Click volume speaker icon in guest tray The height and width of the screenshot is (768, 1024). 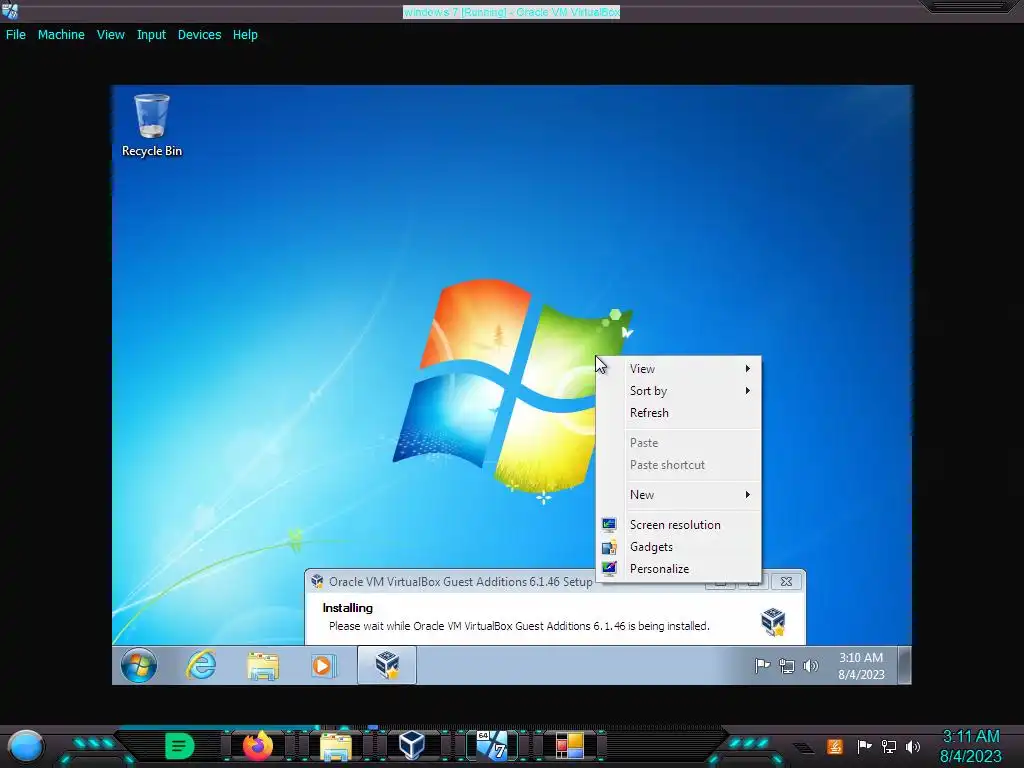[810, 666]
